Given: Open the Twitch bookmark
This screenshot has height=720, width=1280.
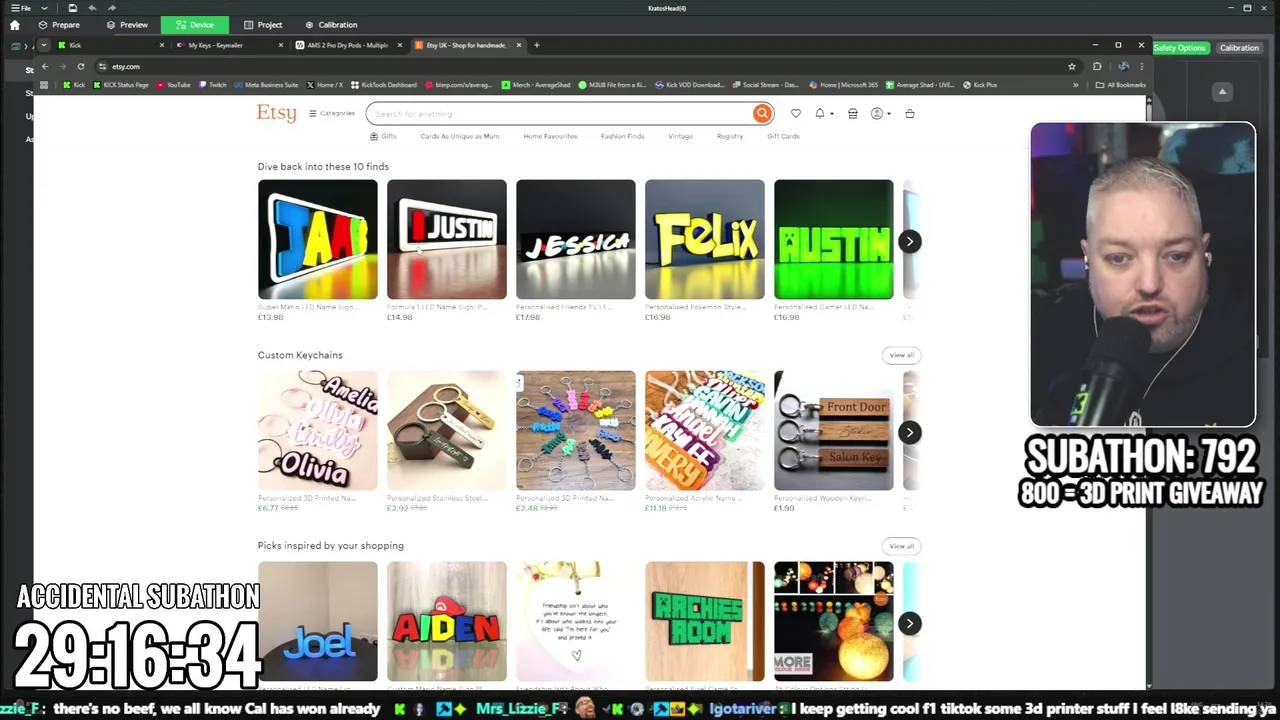Looking at the screenshot, I should [x=212, y=85].
